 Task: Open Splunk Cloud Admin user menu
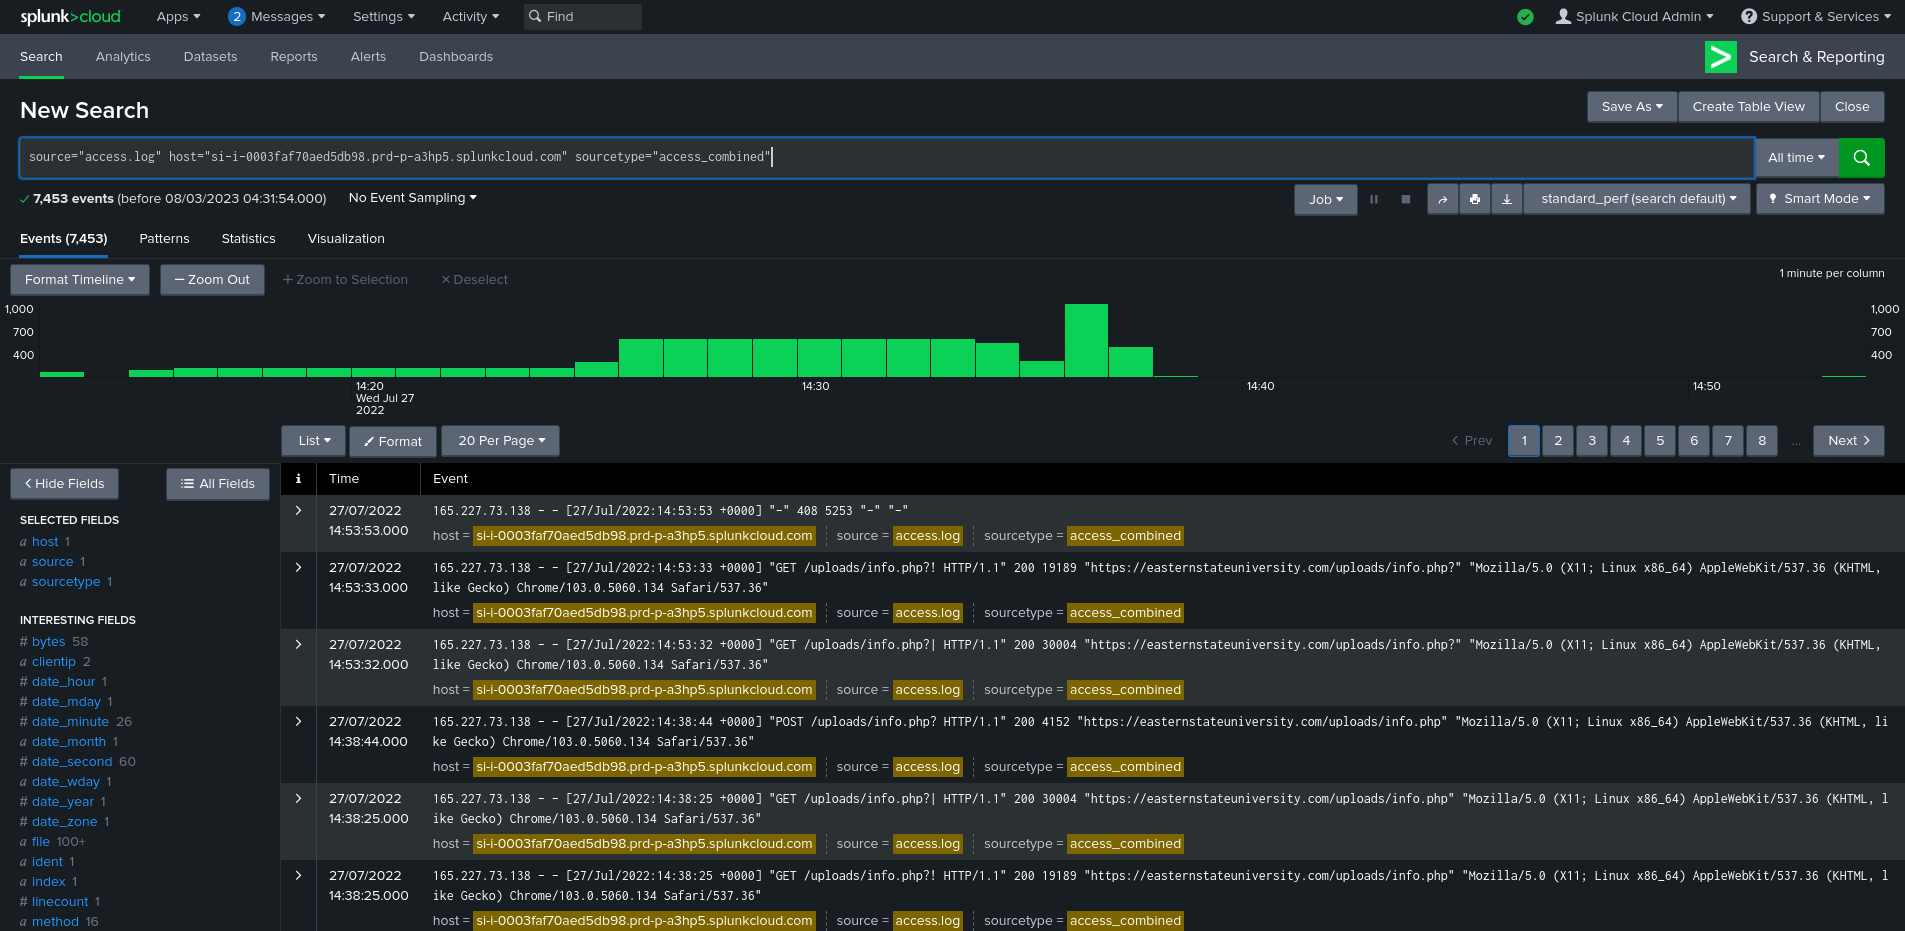tap(1634, 17)
